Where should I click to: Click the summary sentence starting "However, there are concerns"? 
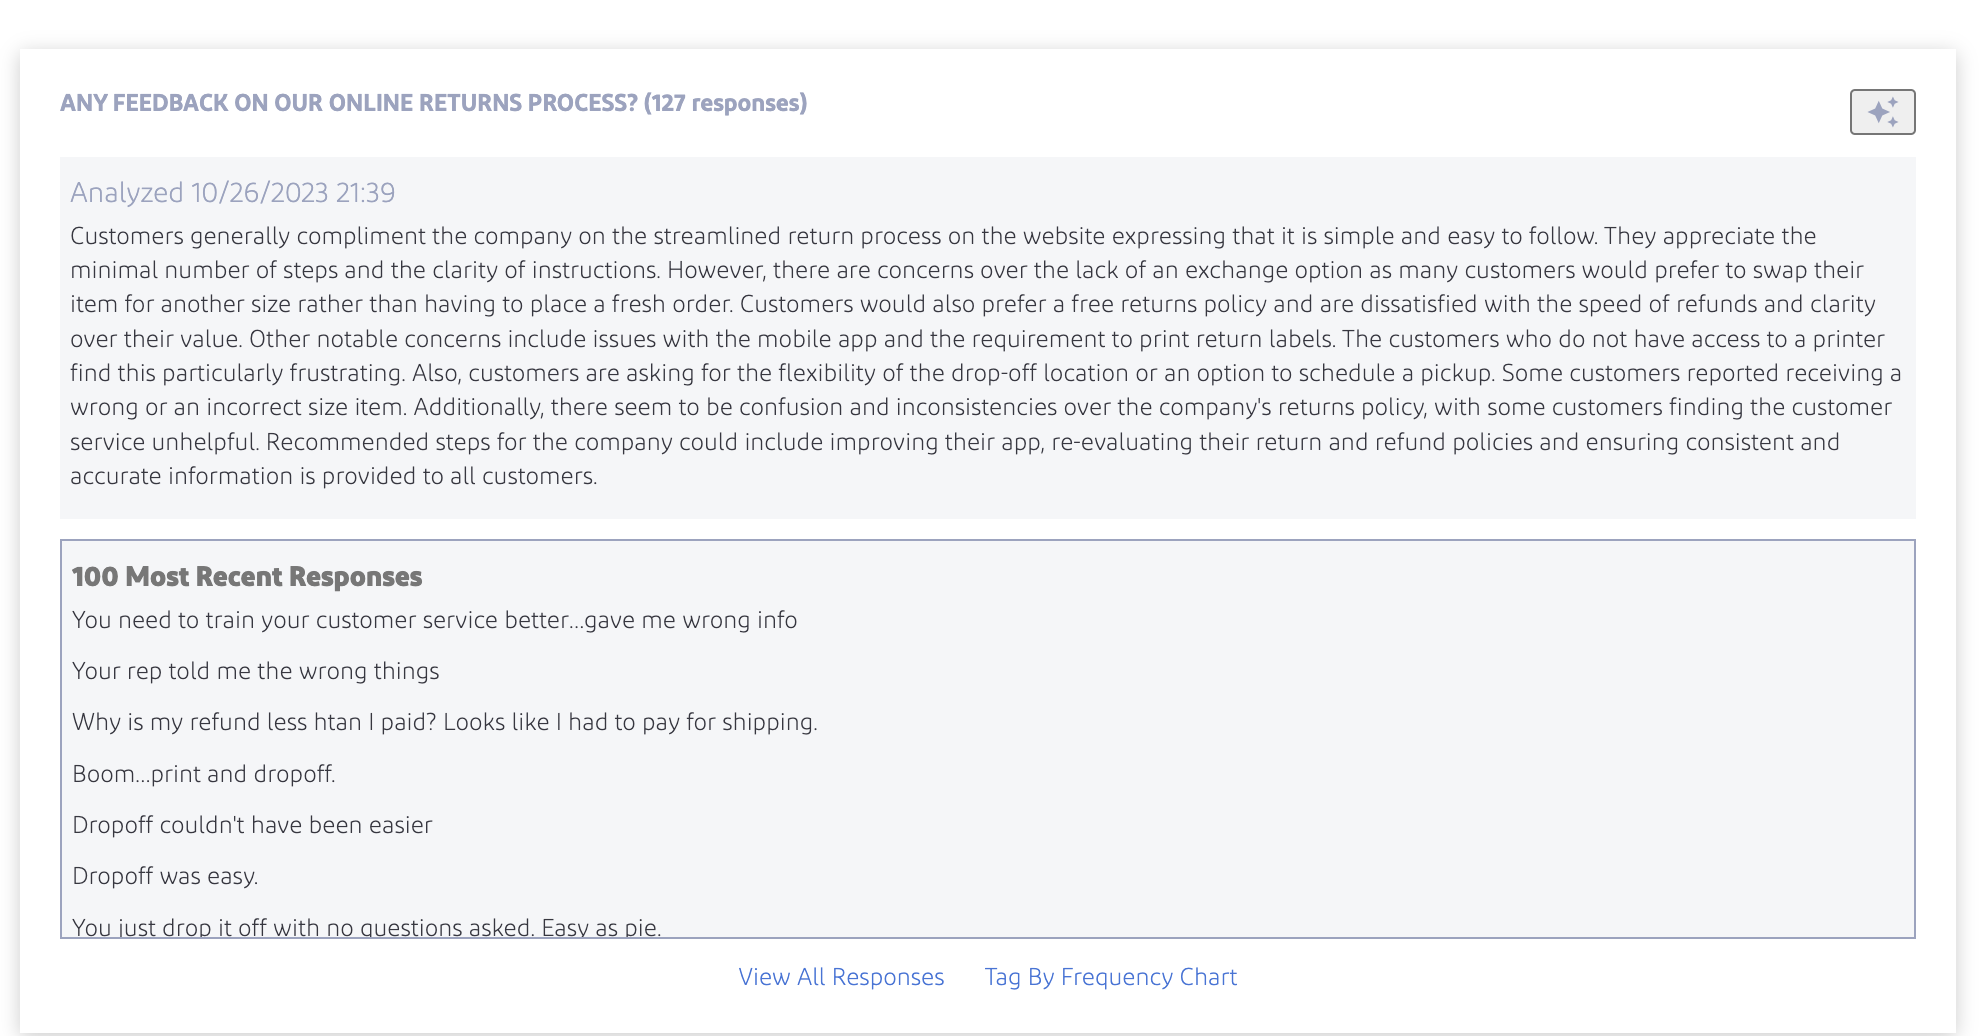click(x=1000, y=270)
